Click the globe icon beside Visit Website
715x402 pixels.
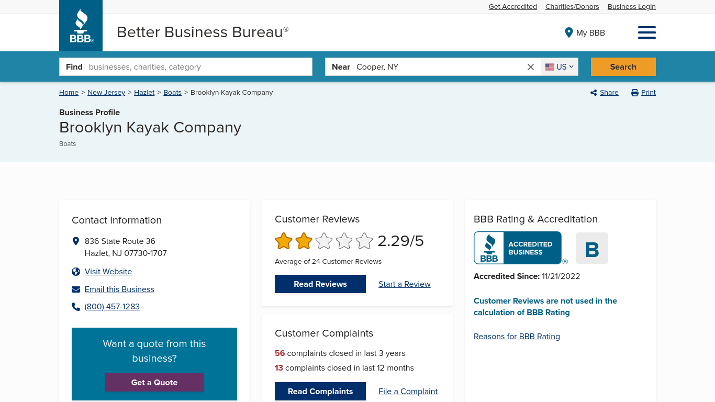click(x=76, y=272)
